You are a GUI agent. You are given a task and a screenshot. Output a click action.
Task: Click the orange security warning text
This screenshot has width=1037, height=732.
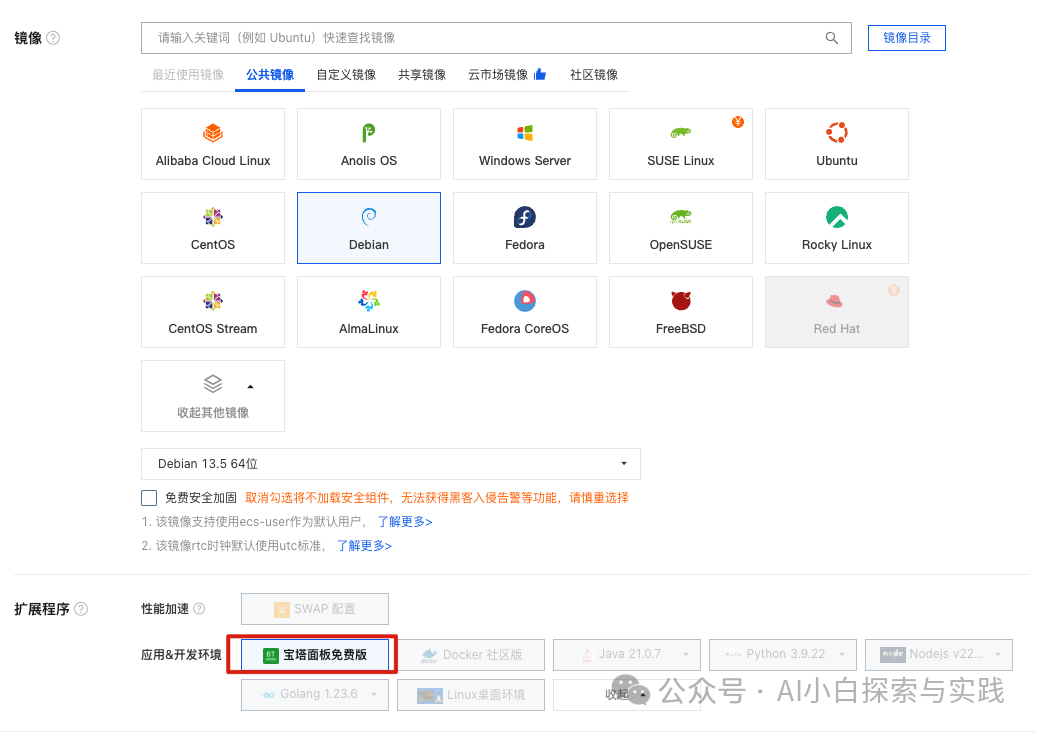[436, 498]
